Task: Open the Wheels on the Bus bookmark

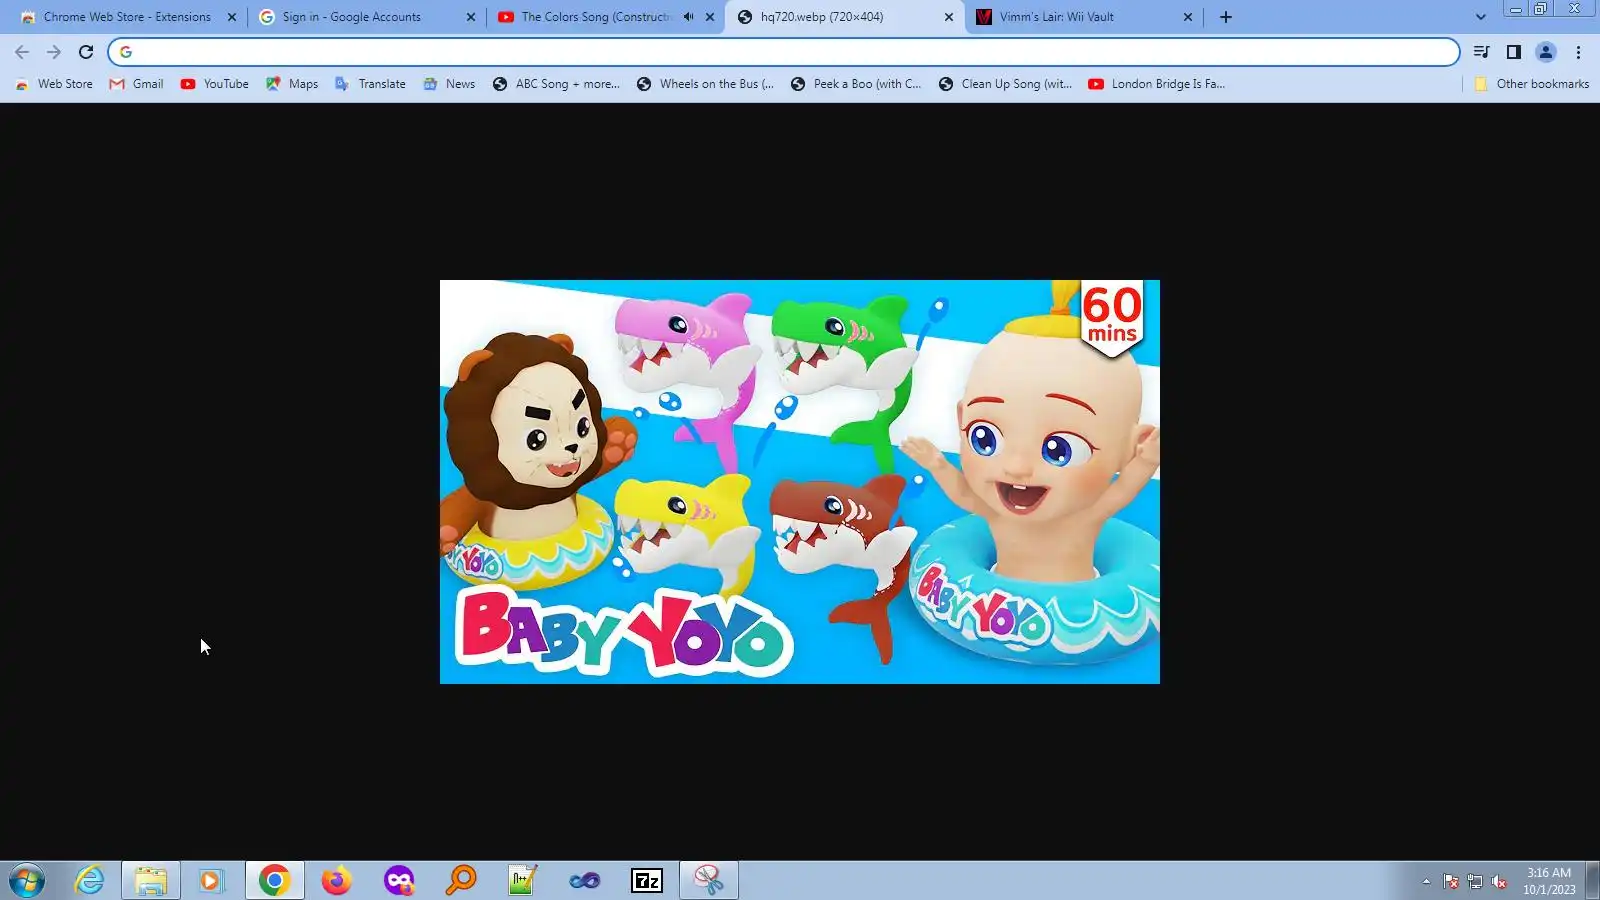Action: click(706, 84)
